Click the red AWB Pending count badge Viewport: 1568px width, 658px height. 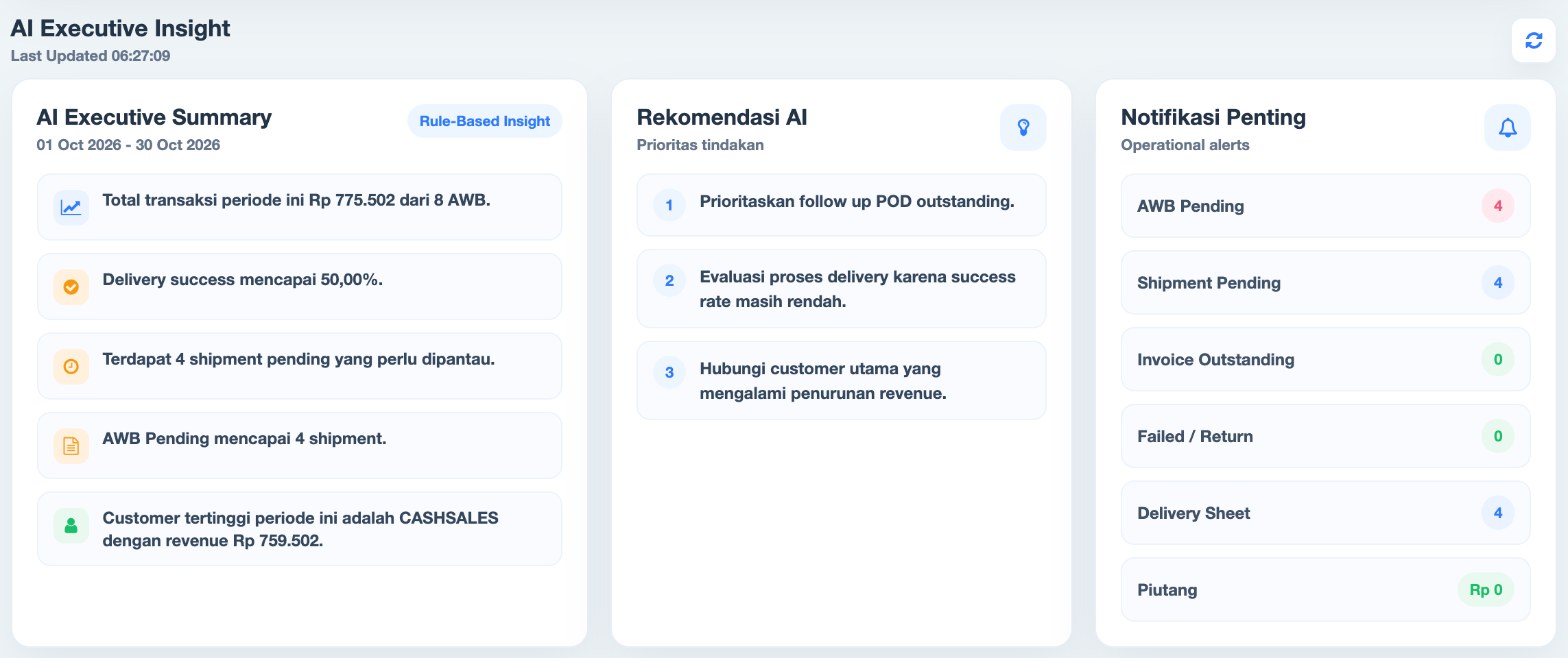point(1498,206)
